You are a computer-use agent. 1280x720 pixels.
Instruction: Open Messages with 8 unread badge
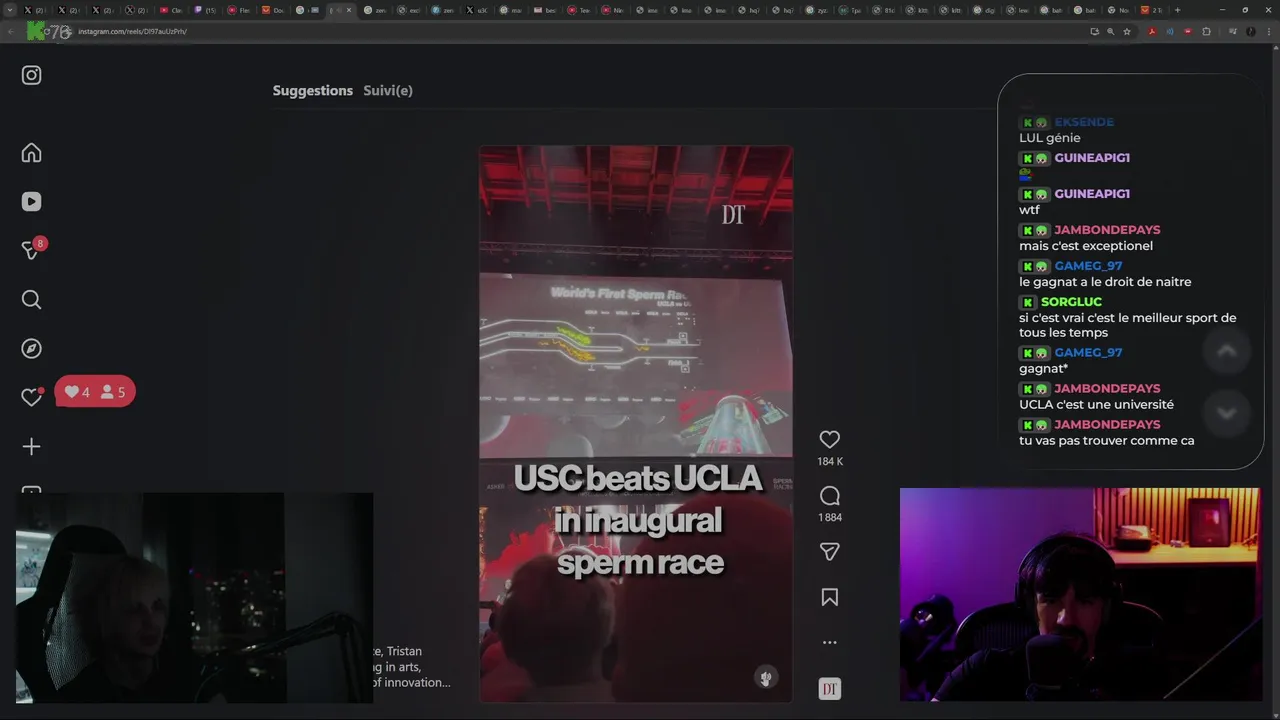point(32,250)
